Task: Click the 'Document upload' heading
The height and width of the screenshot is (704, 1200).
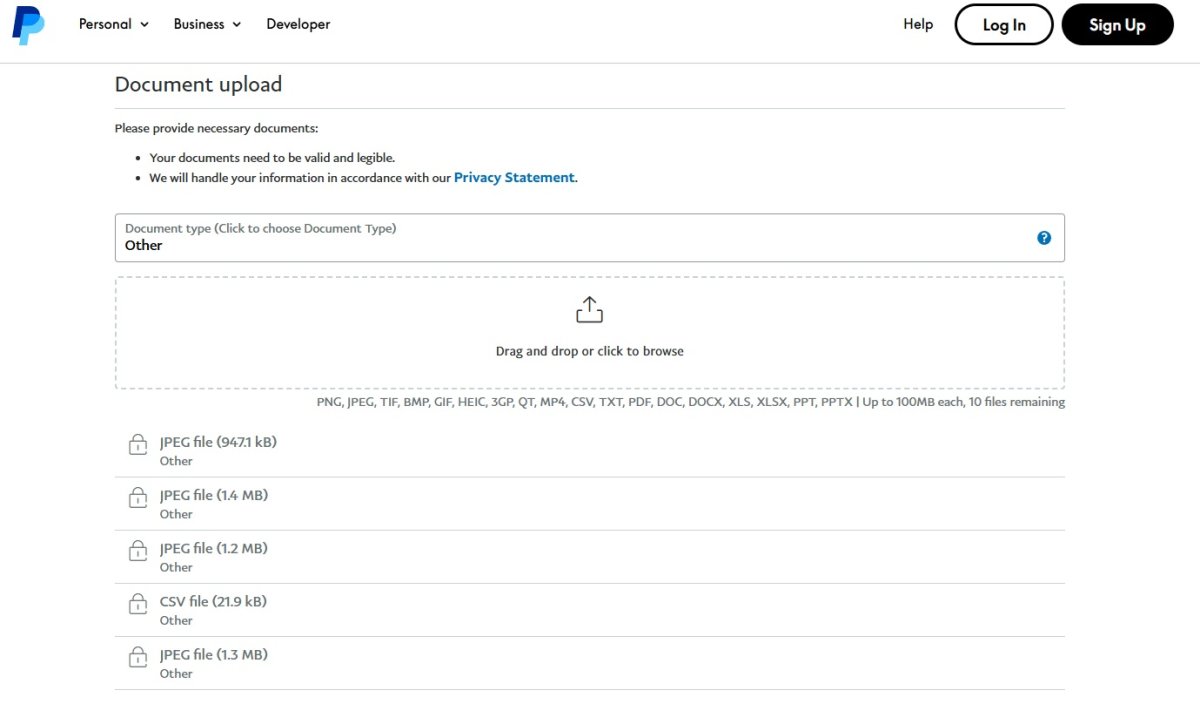Action: point(198,85)
